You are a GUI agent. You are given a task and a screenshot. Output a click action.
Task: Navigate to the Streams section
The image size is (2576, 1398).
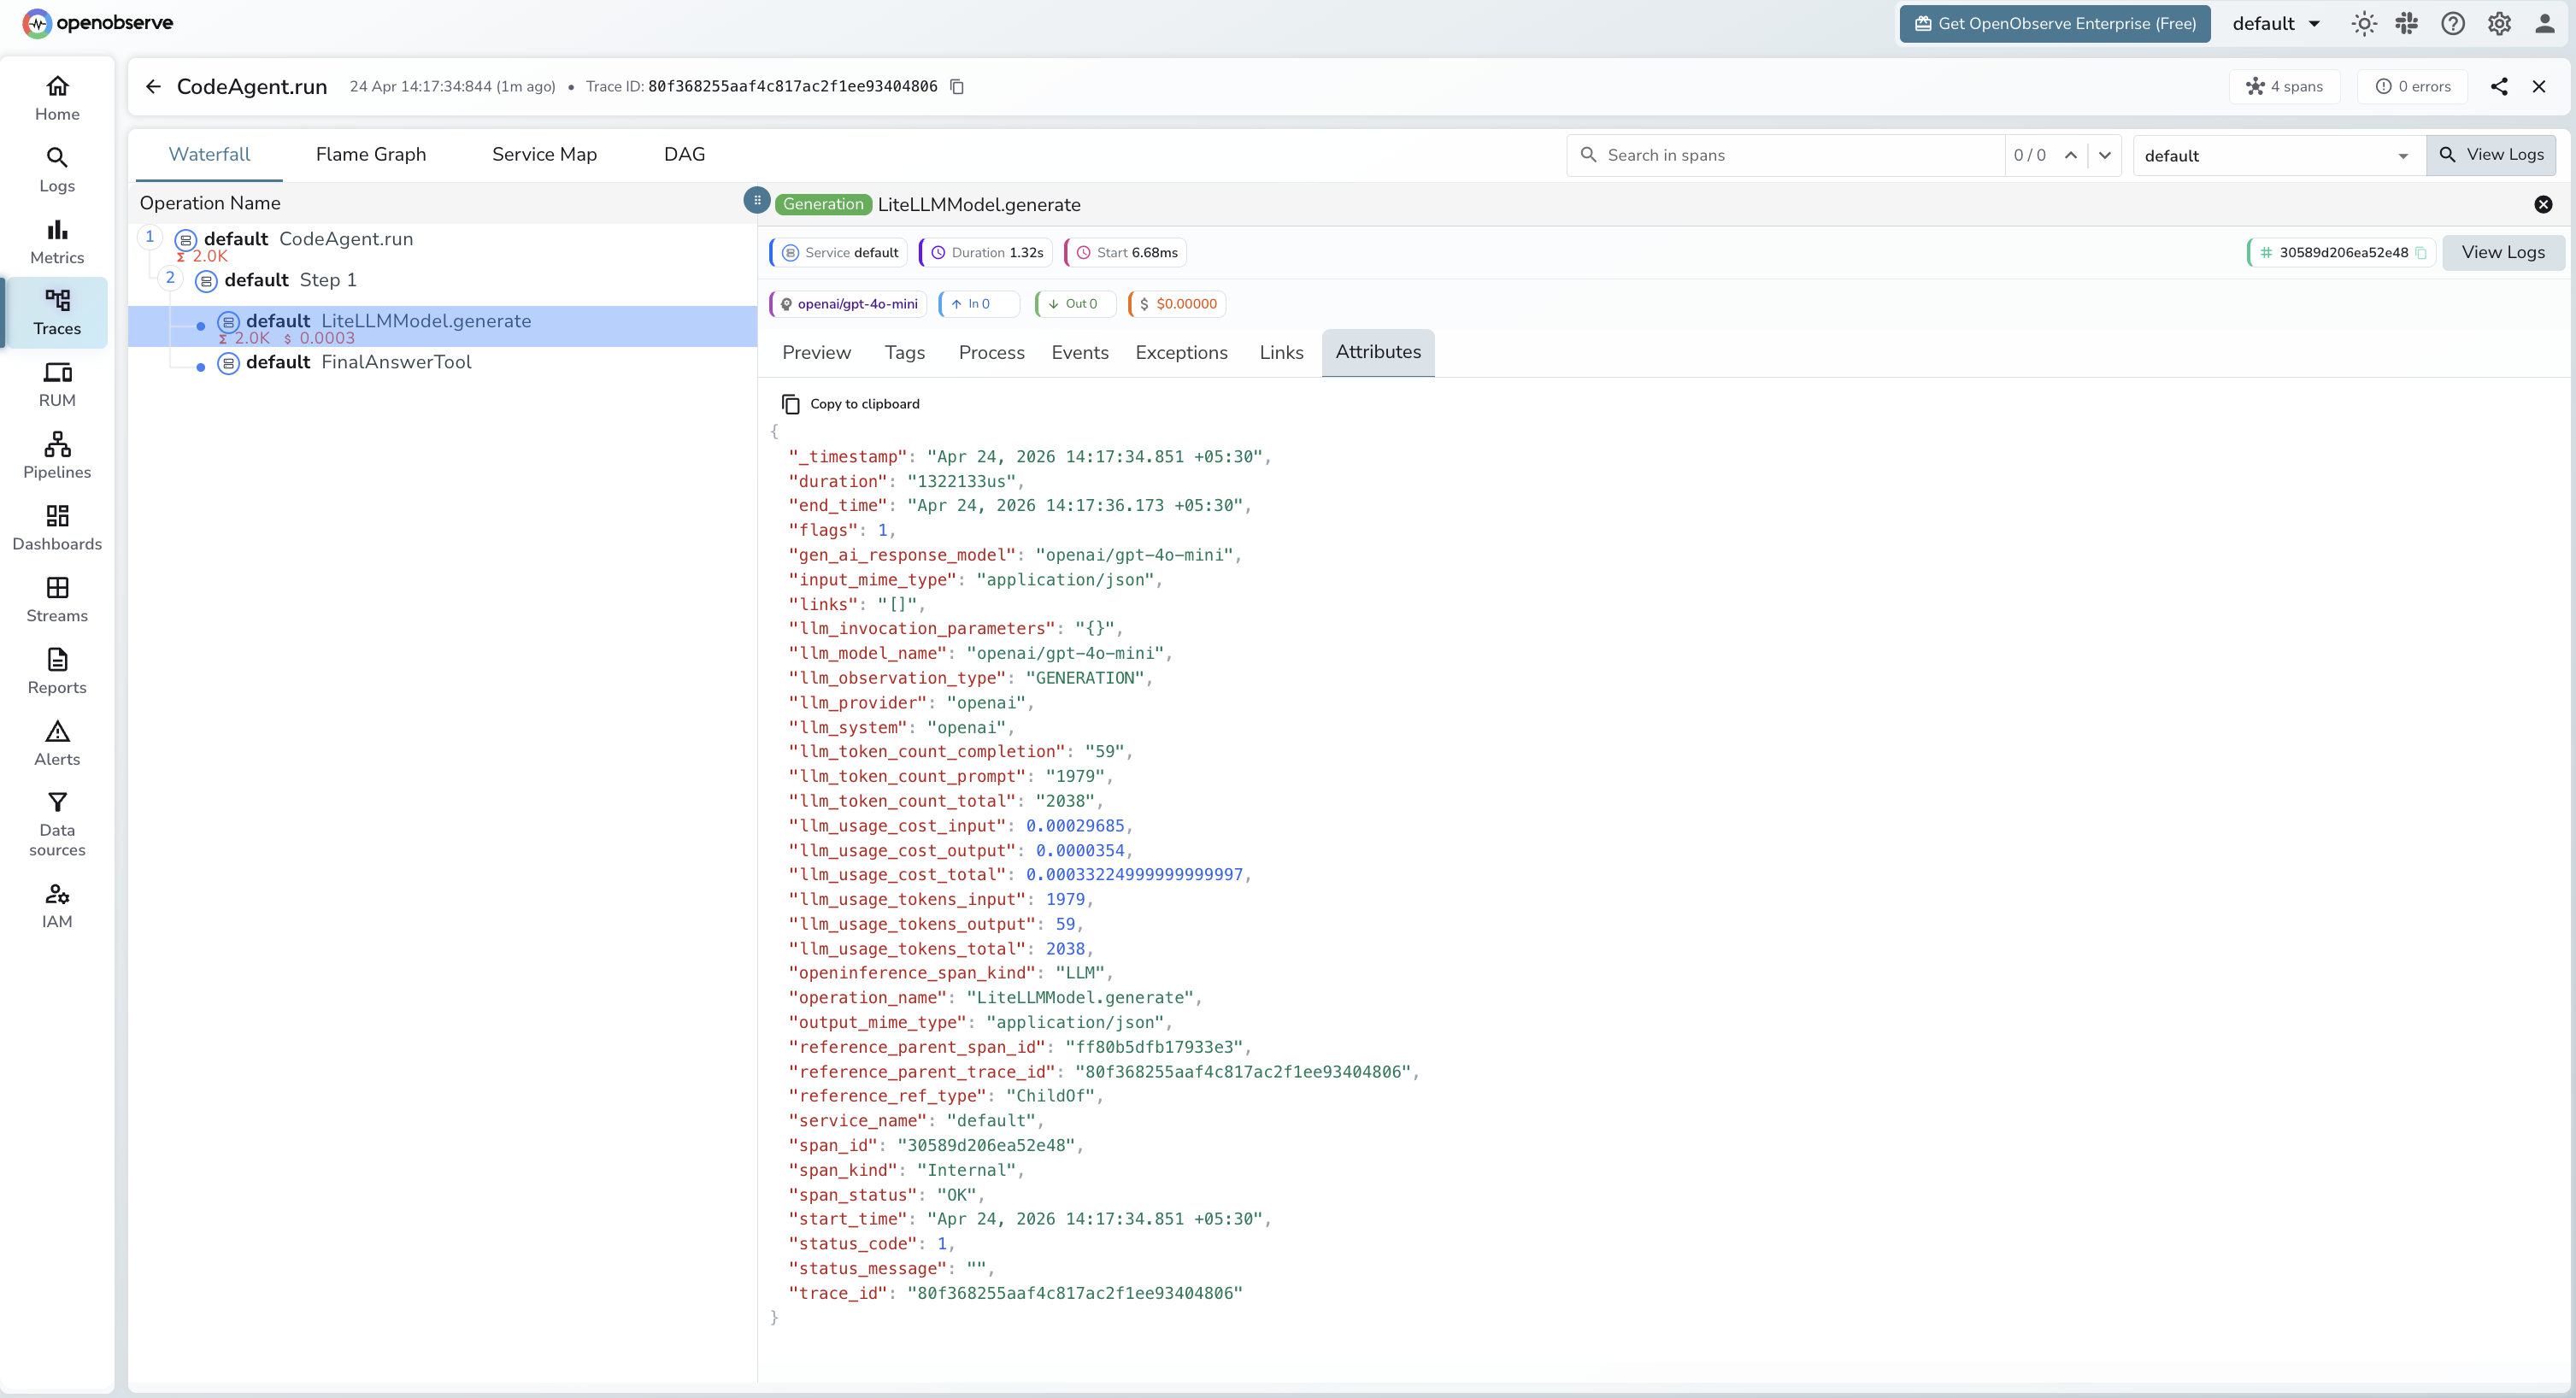[x=56, y=598]
